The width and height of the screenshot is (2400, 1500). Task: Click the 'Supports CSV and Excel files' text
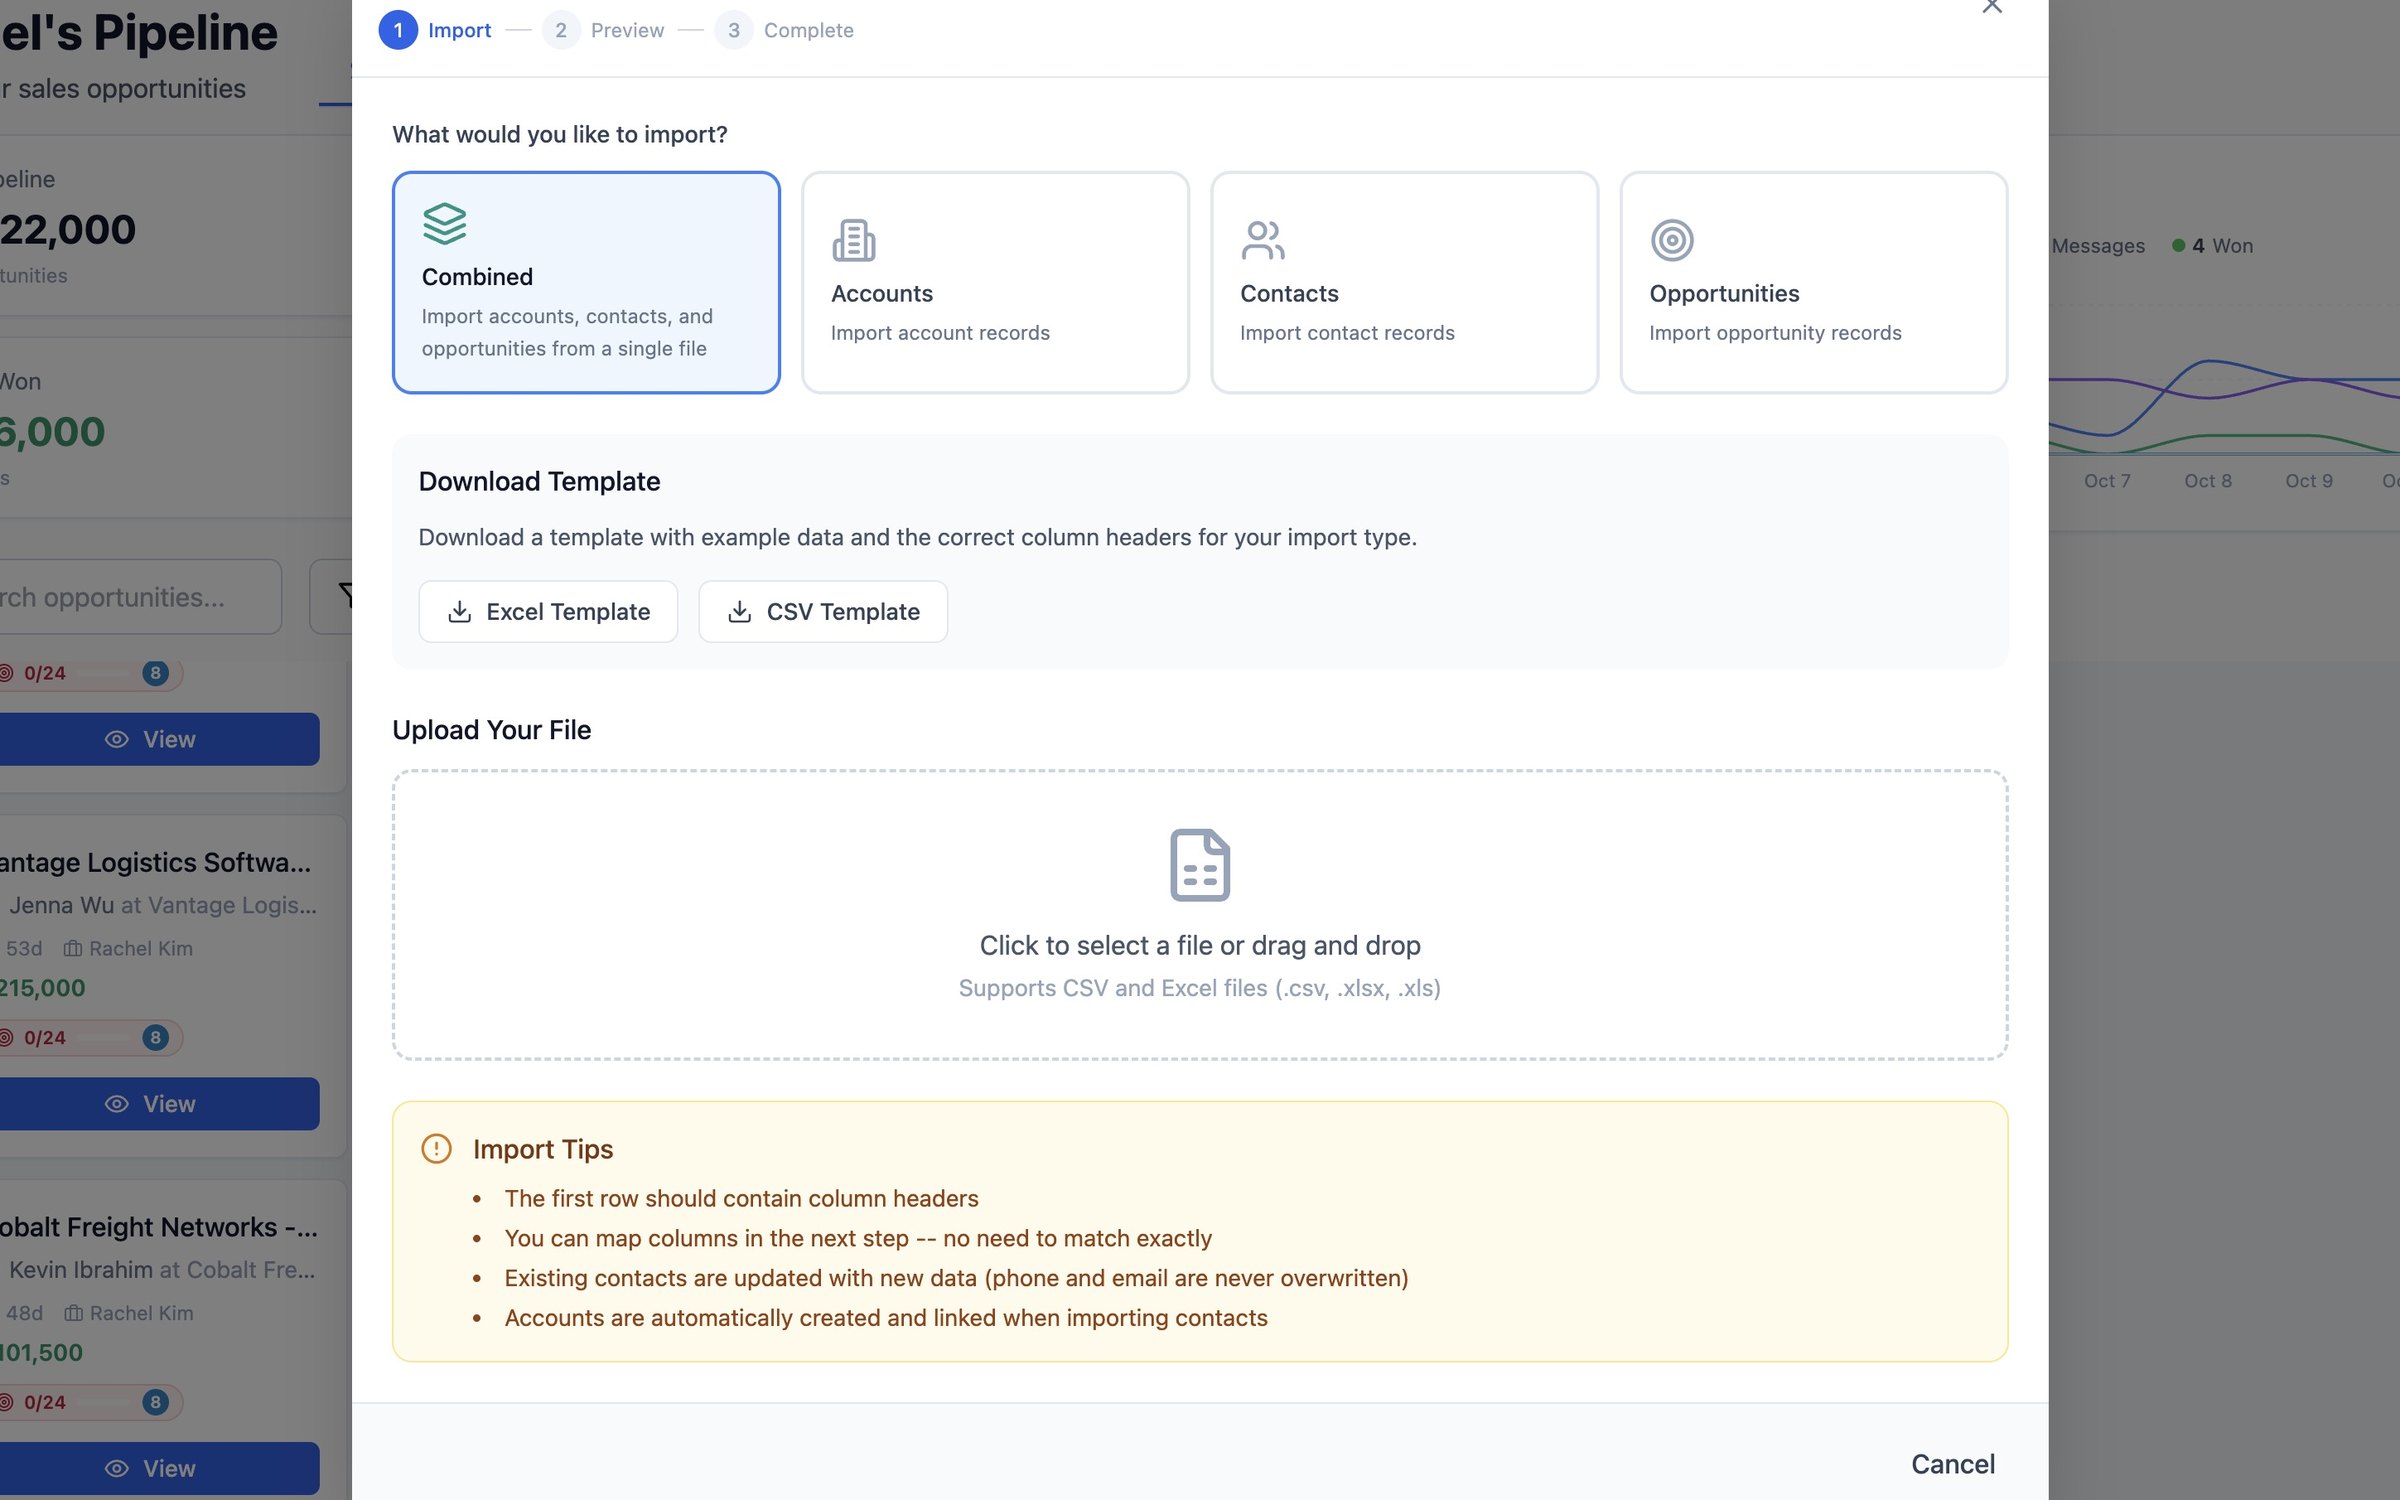point(1200,988)
